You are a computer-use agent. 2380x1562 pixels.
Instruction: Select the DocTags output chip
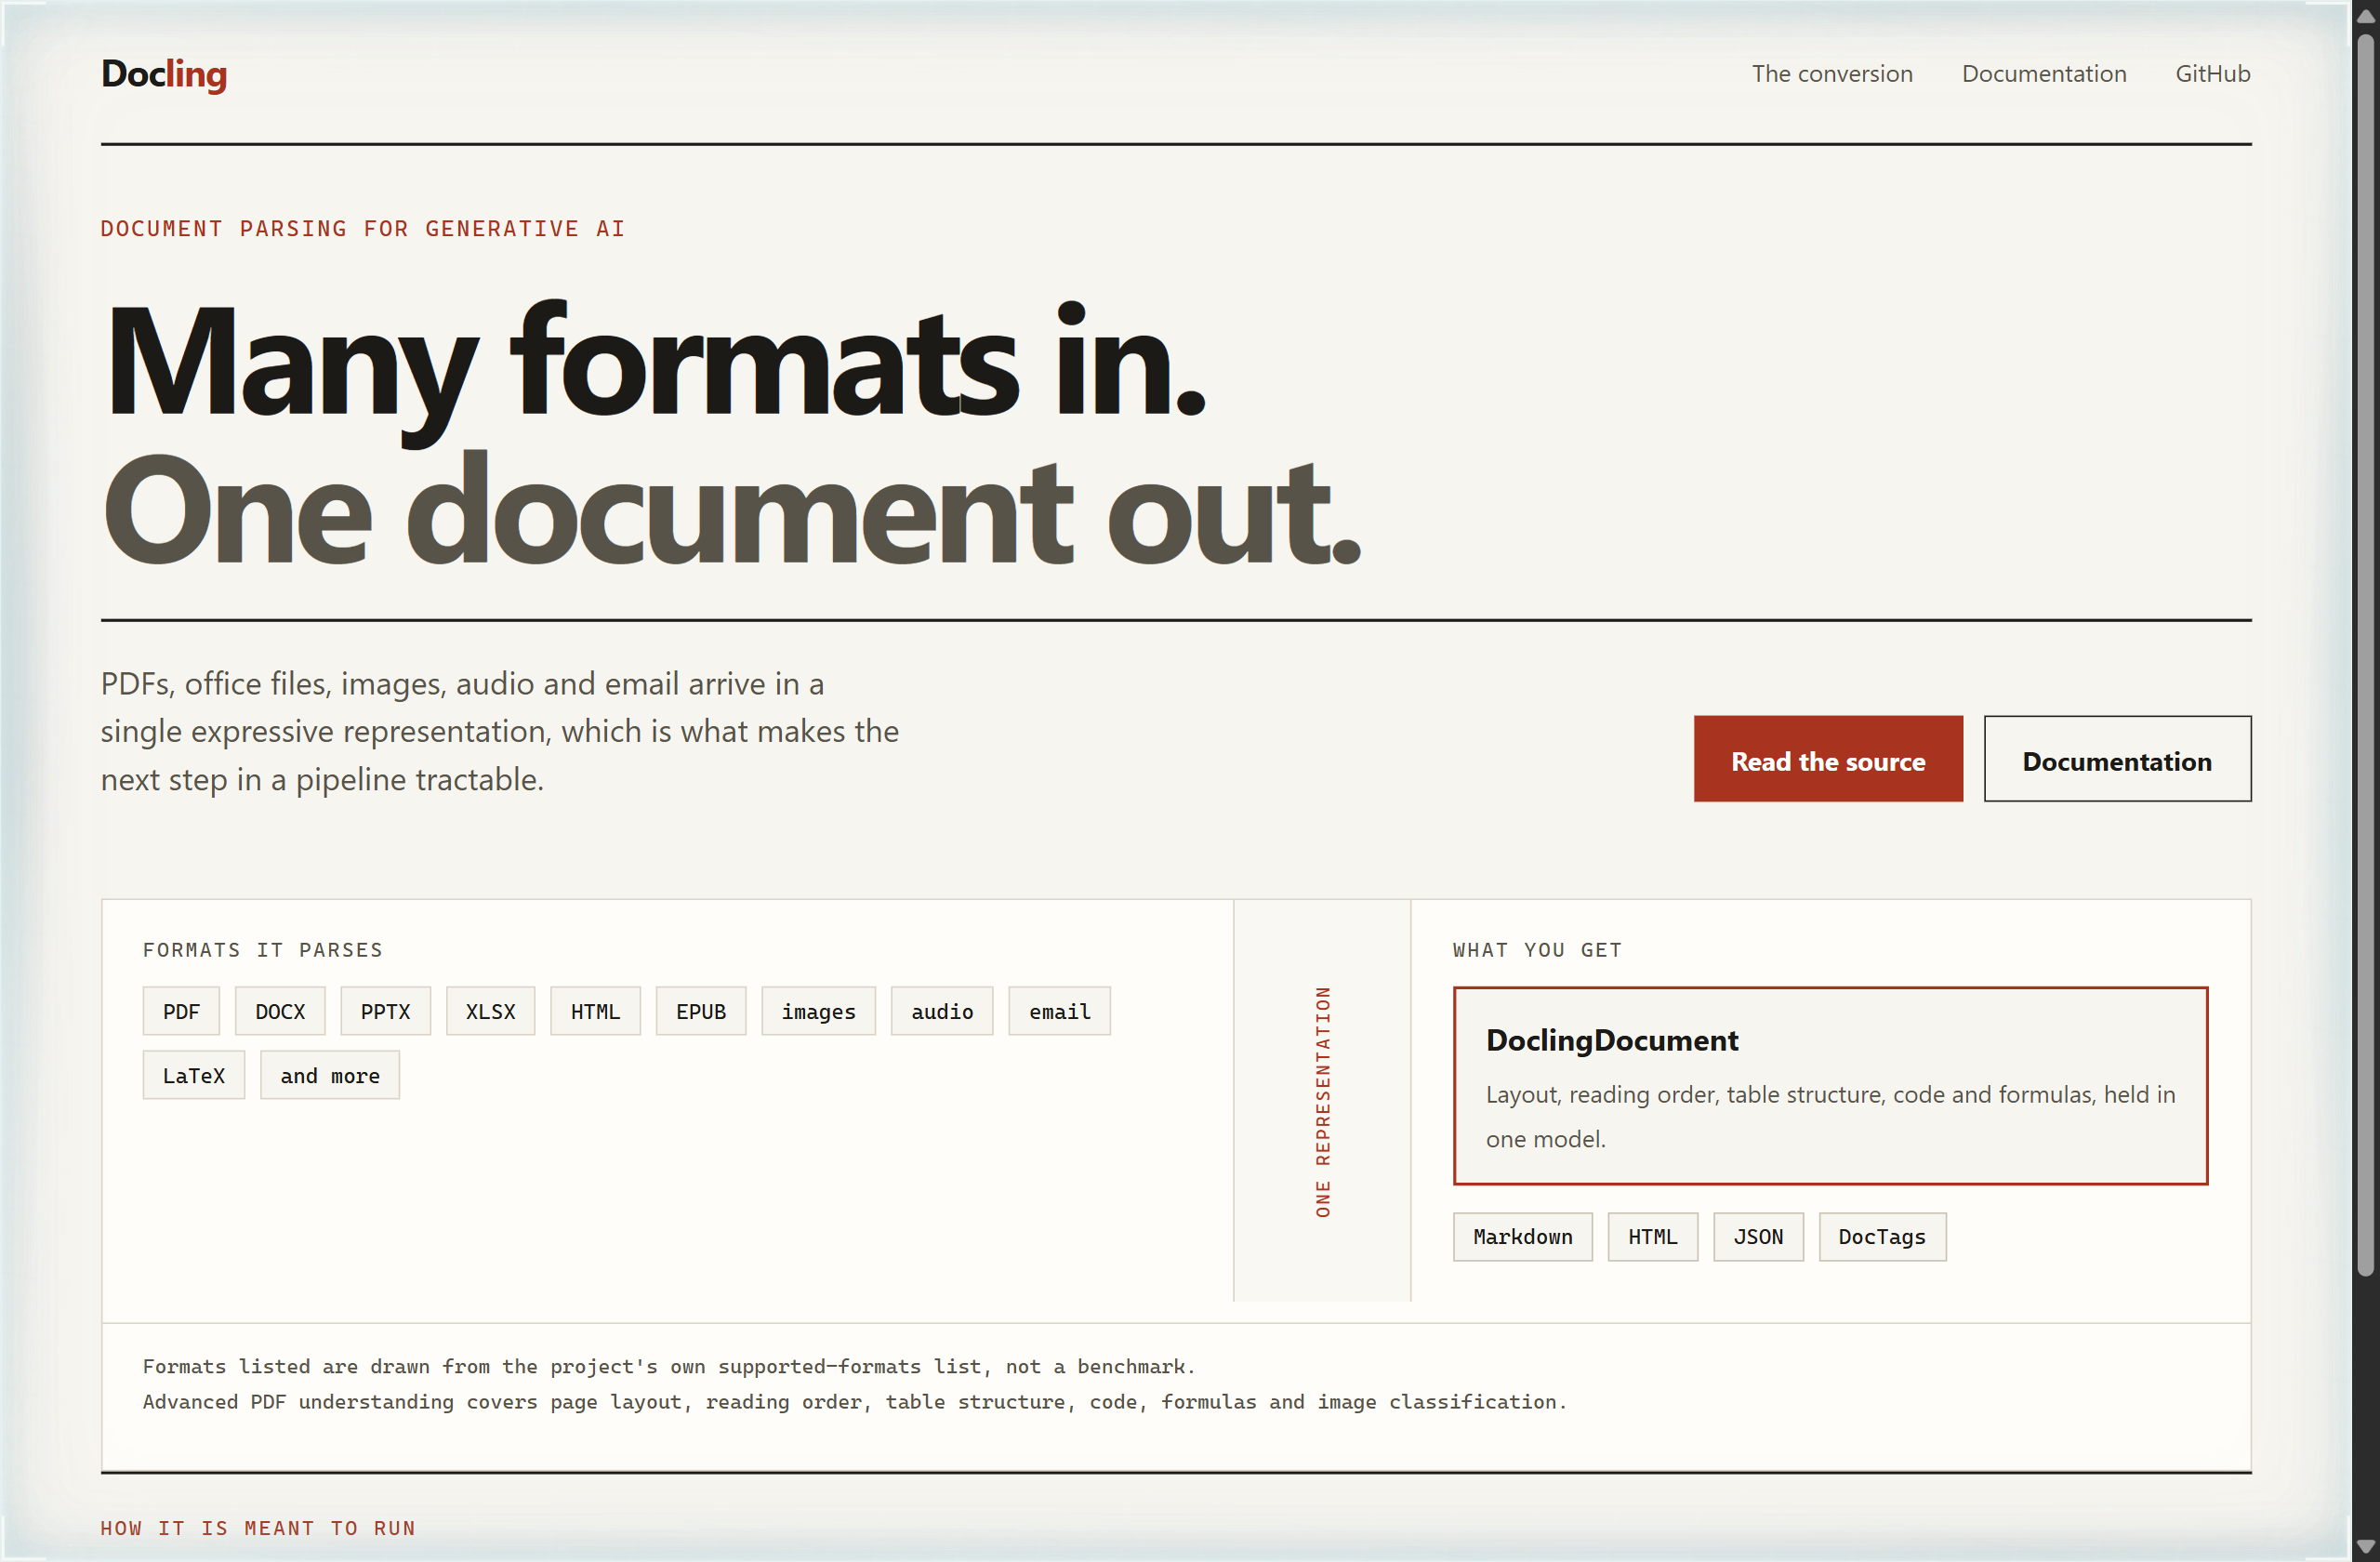click(x=1881, y=1237)
